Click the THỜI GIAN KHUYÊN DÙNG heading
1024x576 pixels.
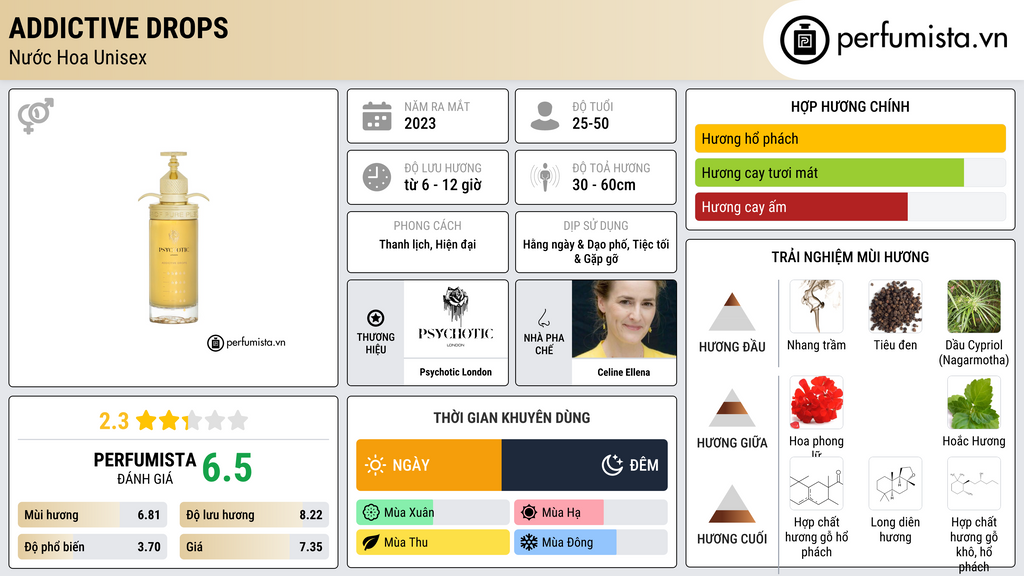512,417
